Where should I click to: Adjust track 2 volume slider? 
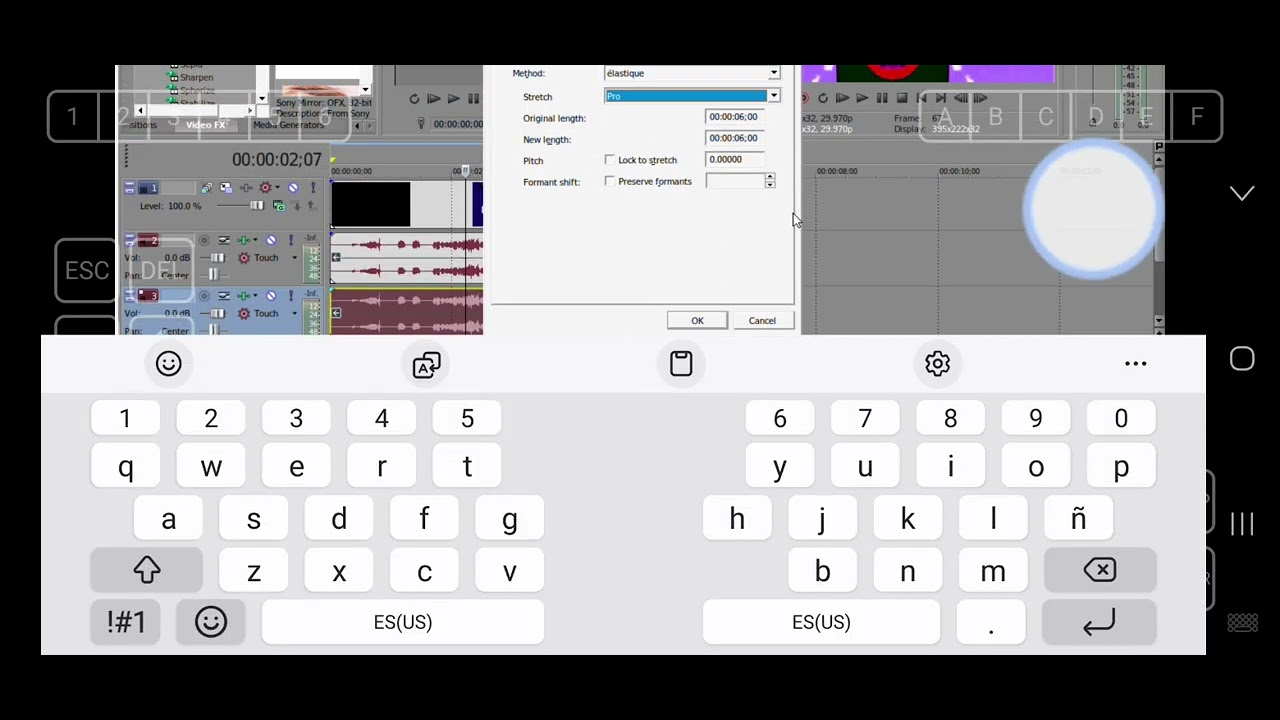pos(217,258)
